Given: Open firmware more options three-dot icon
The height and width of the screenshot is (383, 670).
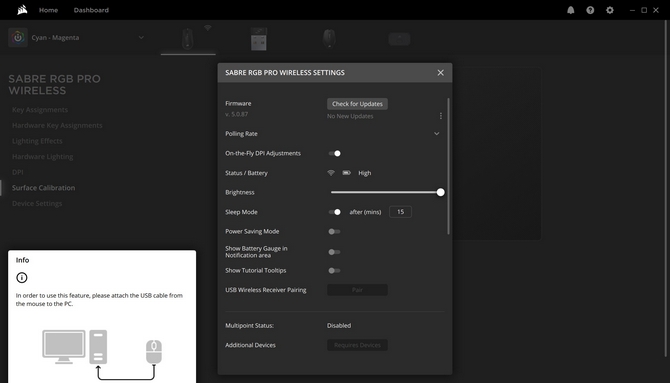Looking at the screenshot, I should pos(441,116).
